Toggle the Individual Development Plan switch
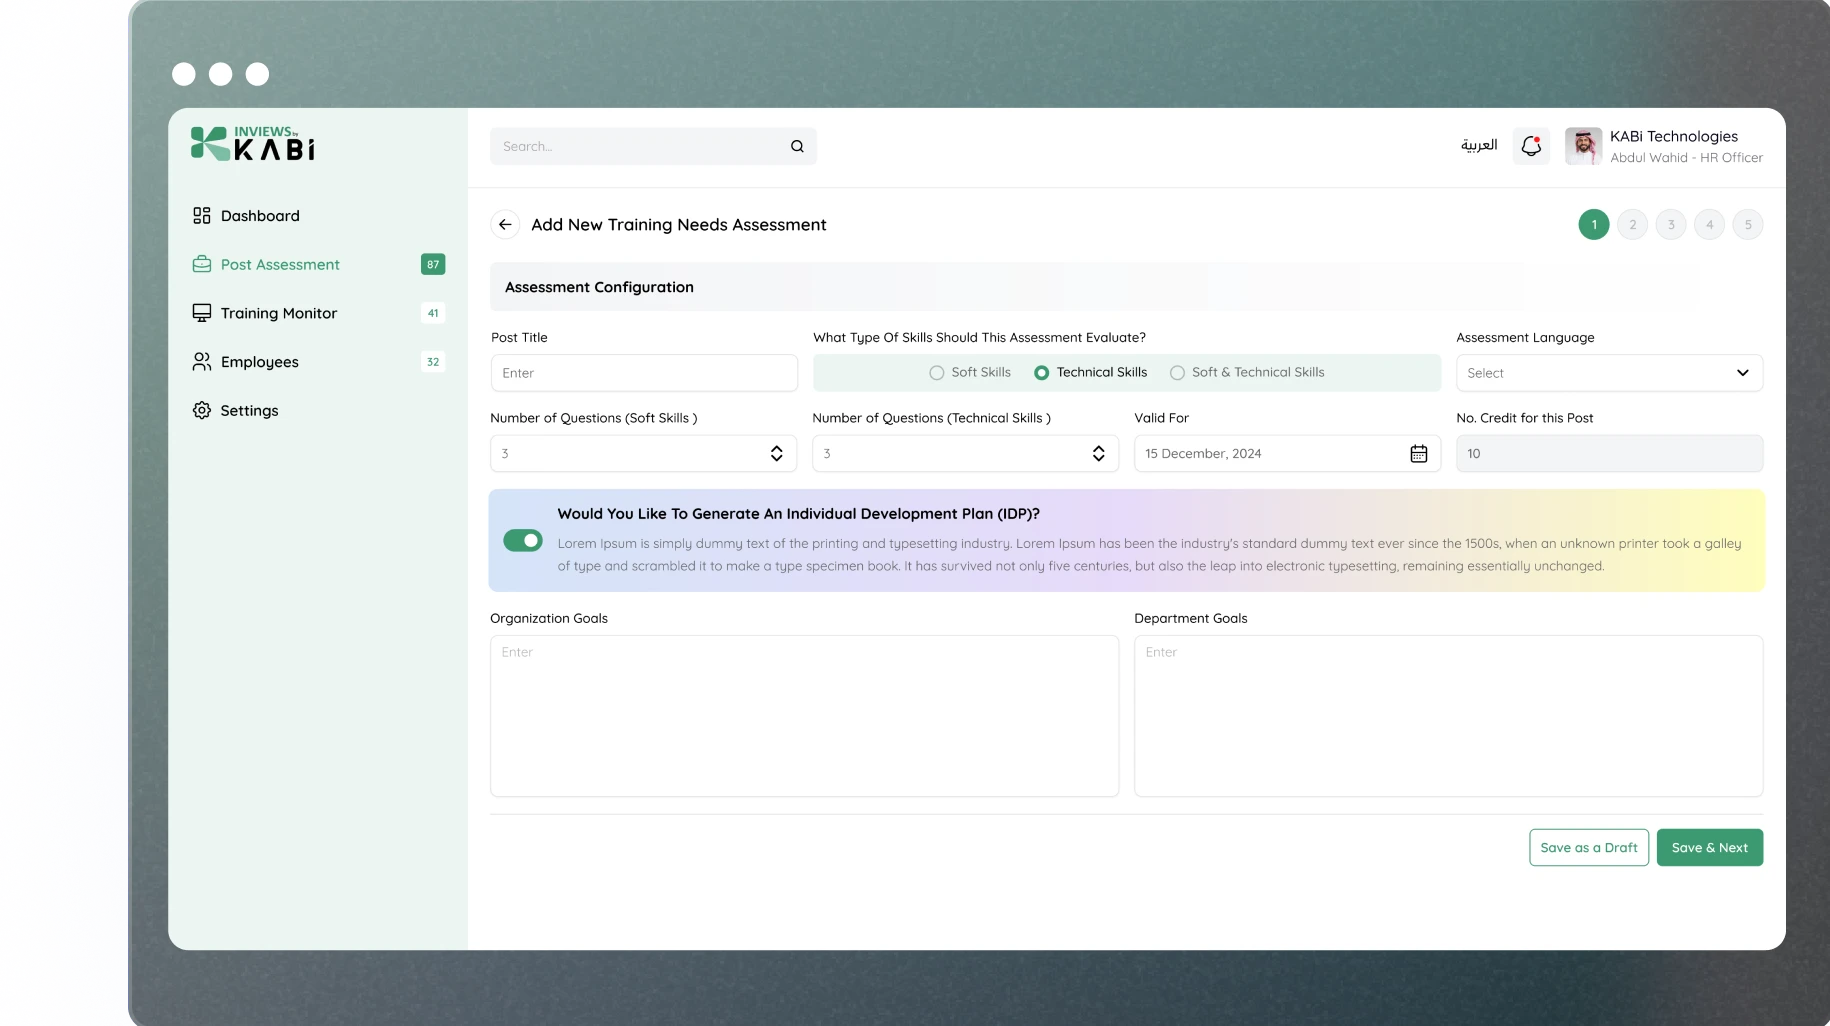This screenshot has width=1830, height=1026. pos(523,541)
